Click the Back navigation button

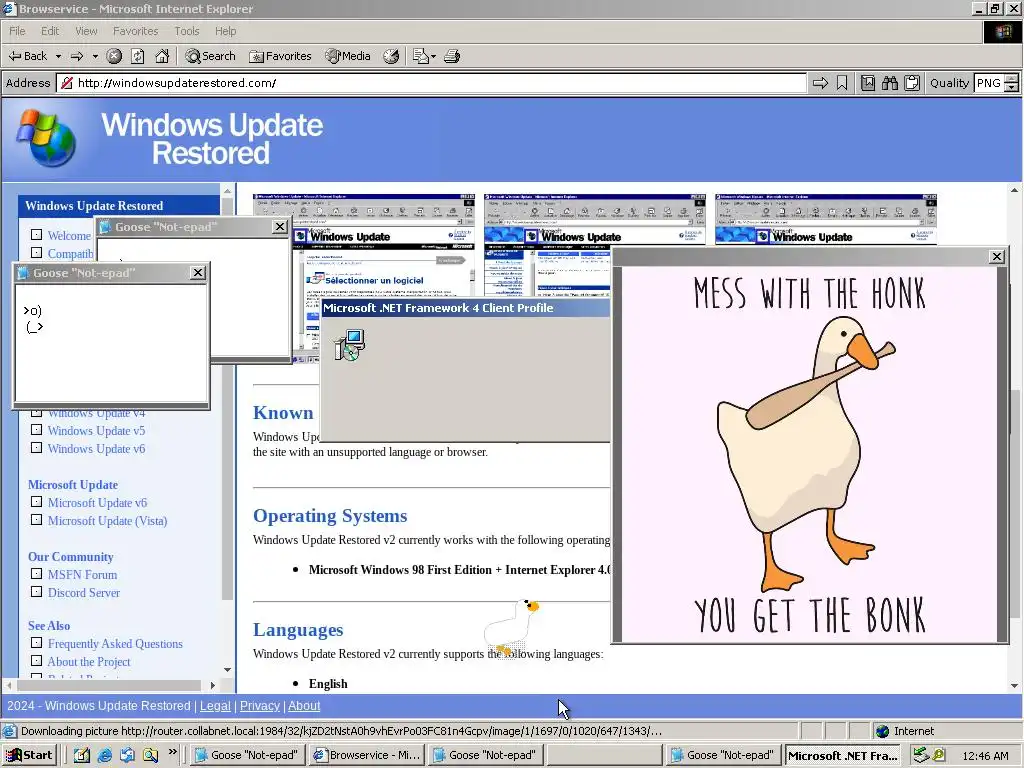[27, 56]
